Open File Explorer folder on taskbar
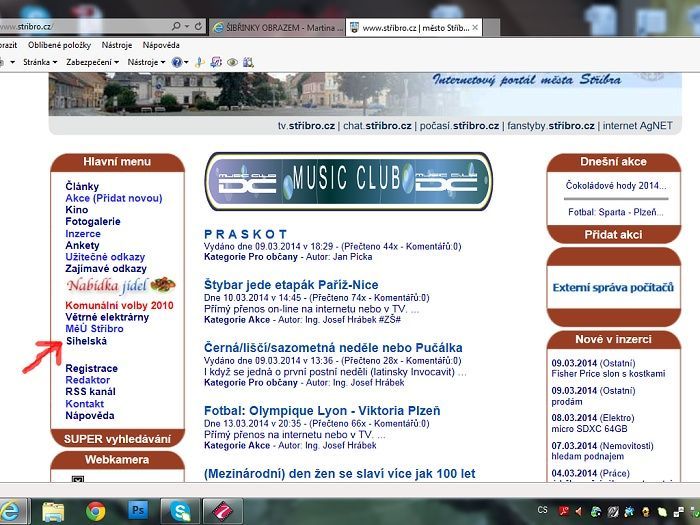 pyautogui.click(x=53, y=510)
